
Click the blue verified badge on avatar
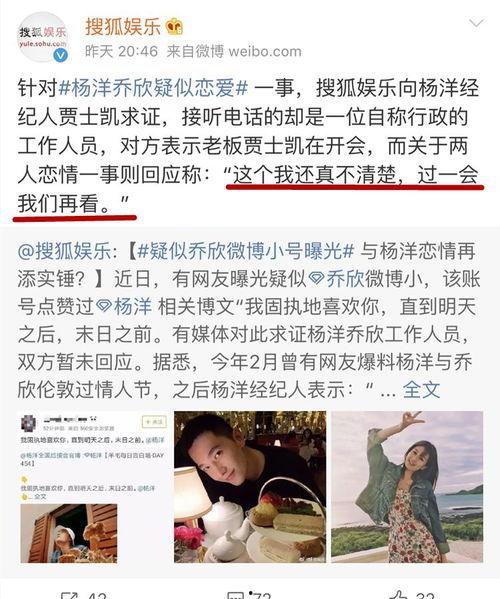point(60,56)
